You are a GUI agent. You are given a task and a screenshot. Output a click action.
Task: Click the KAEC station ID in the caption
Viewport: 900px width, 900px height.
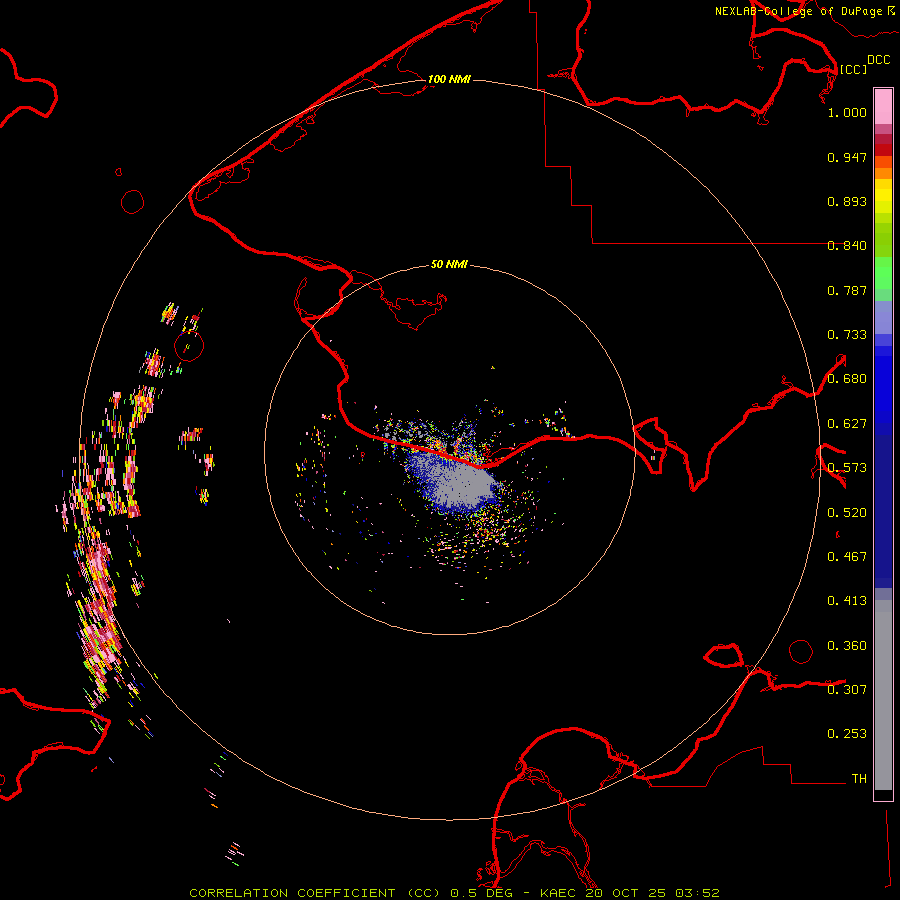[560, 893]
